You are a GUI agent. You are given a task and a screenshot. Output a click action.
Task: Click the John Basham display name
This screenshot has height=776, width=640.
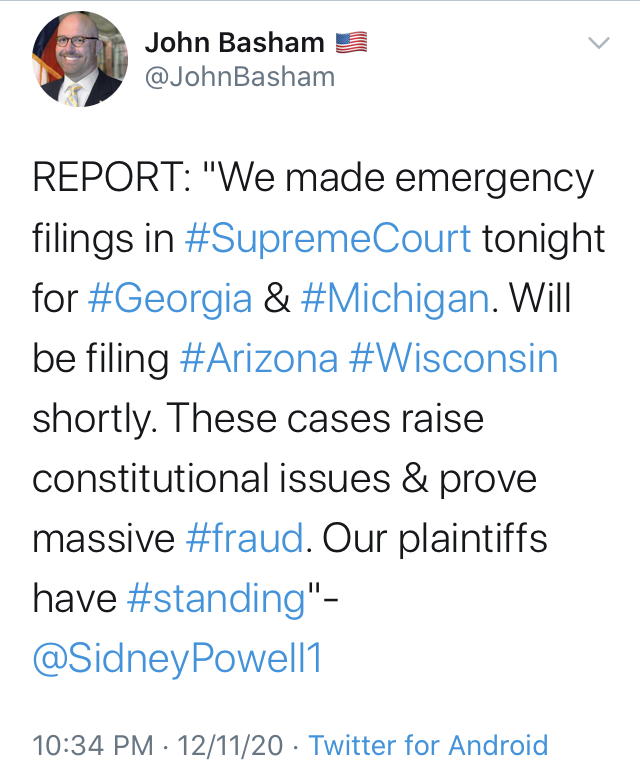pyautogui.click(x=235, y=43)
